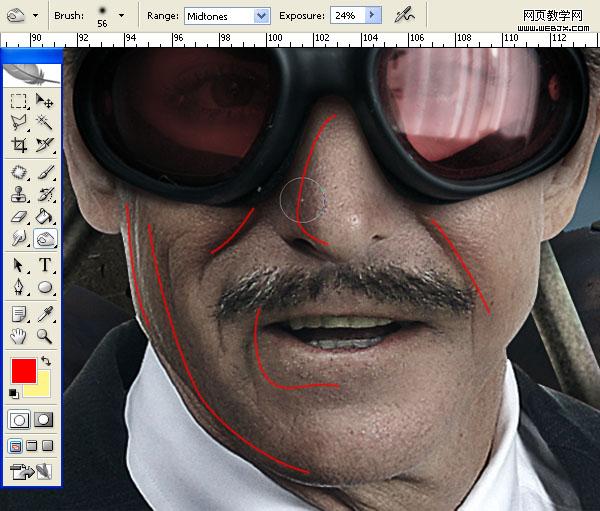Screen dimensions: 600x511
Task: Select the Zoom magnifier tool
Action: click(45, 336)
